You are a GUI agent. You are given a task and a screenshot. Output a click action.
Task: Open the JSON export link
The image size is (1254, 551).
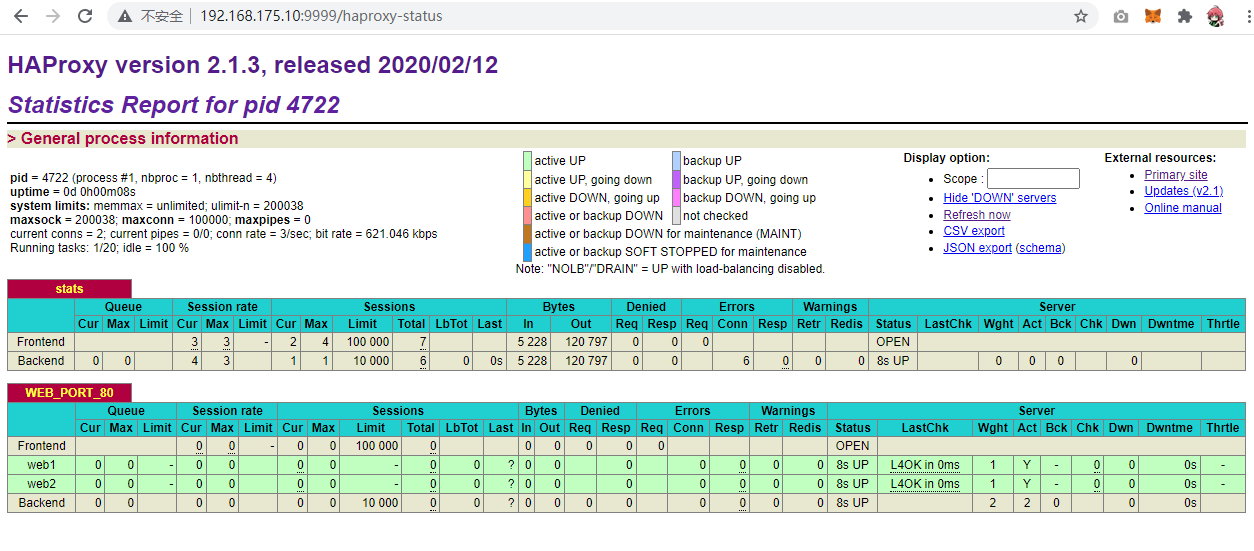click(x=977, y=248)
